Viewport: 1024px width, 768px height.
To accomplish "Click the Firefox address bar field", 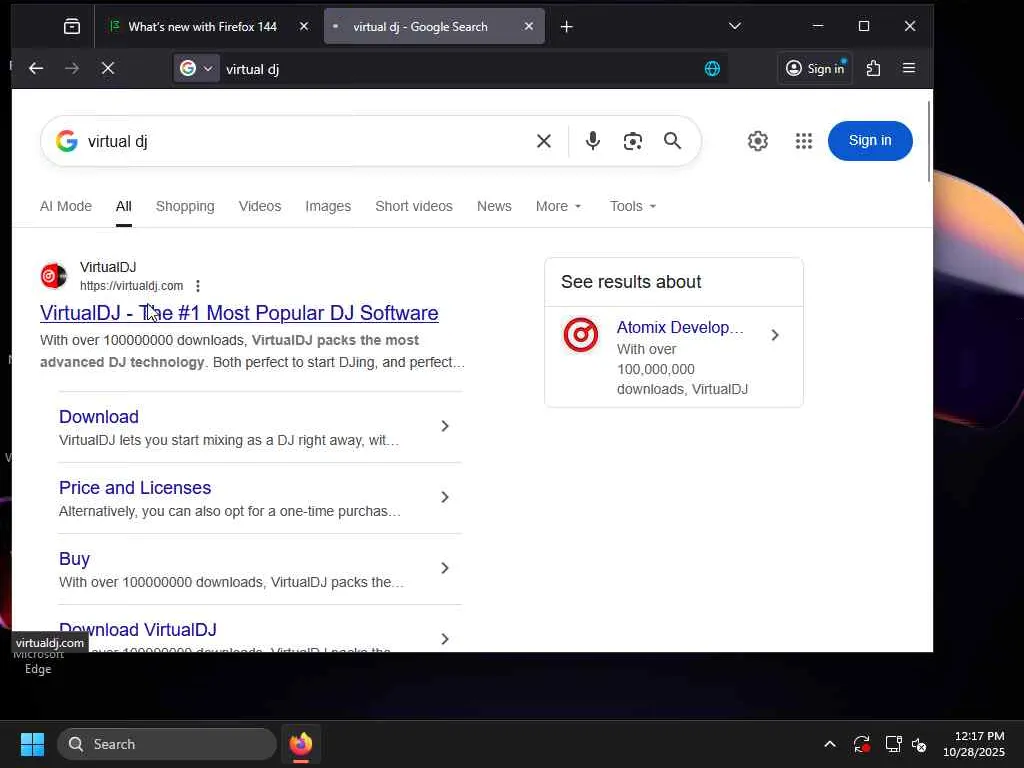I will point(451,69).
